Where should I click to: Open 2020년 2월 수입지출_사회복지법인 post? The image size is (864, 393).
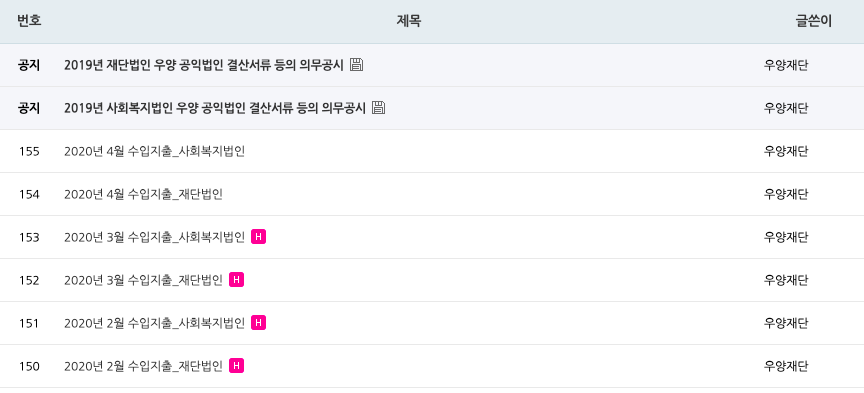pos(154,323)
